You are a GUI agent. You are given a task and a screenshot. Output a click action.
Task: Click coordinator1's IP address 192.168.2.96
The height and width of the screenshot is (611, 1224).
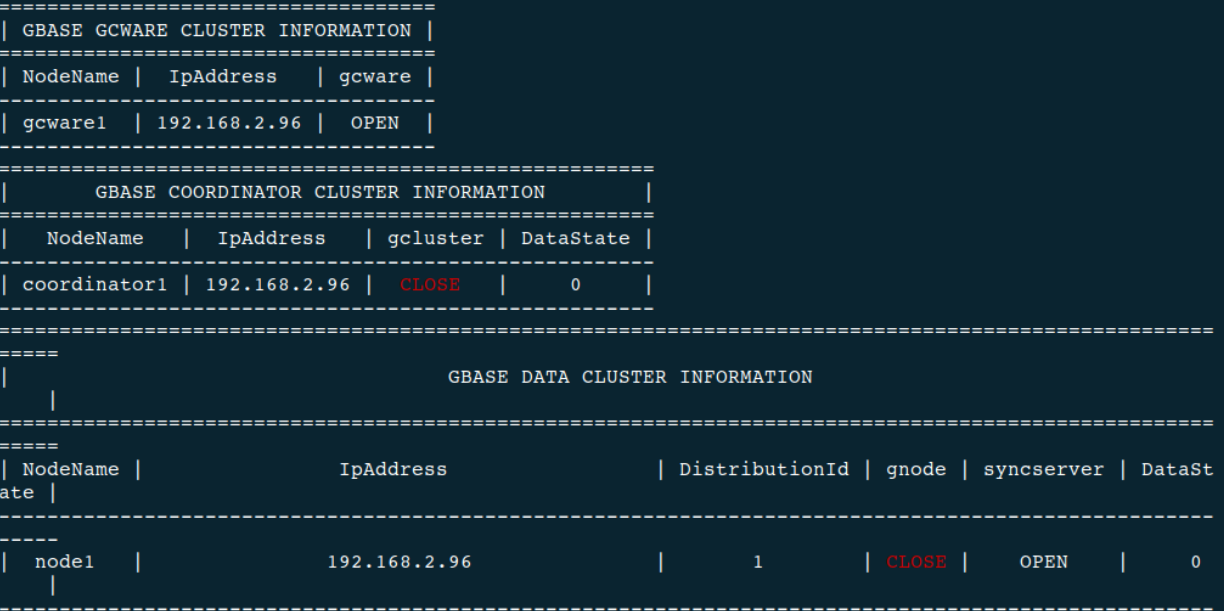pyautogui.click(x=278, y=284)
